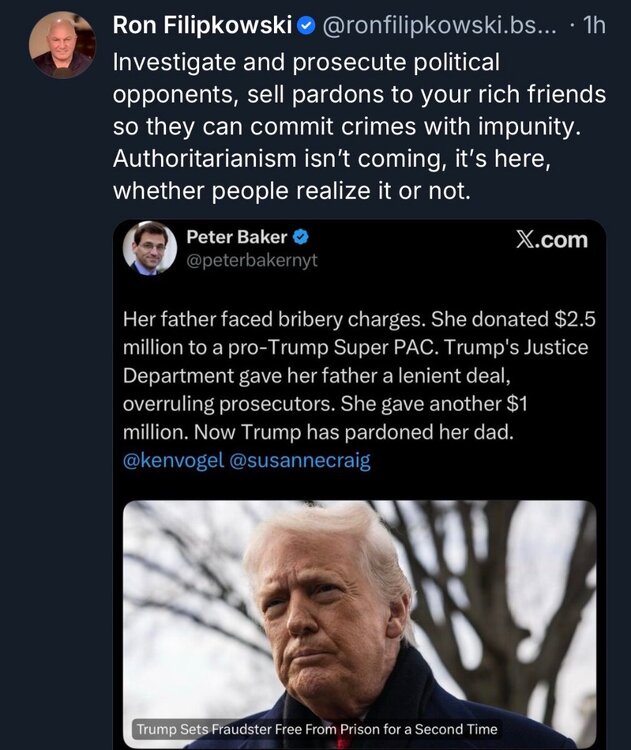Open the @susannecraig mention
This screenshot has height=750, width=631.
coord(300,460)
